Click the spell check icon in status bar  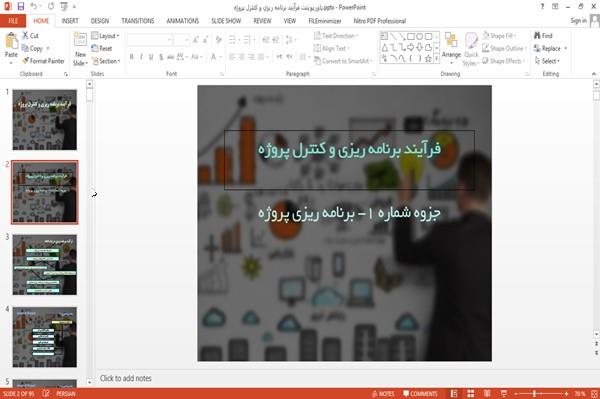[46, 394]
